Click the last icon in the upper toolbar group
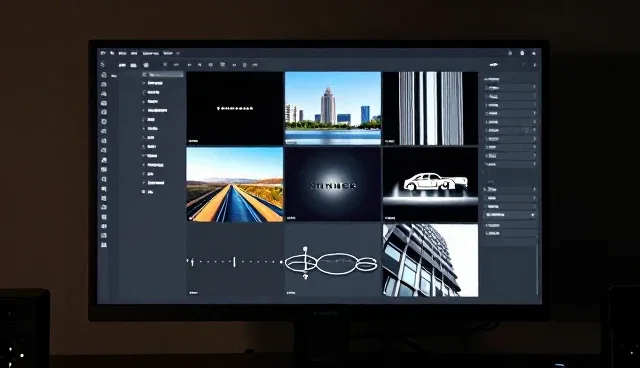 click(255, 65)
